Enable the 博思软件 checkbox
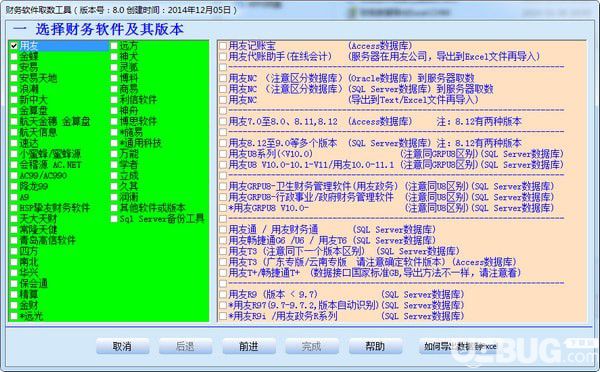This screenshot has width=600, height=372. click(x=114, y=122)
